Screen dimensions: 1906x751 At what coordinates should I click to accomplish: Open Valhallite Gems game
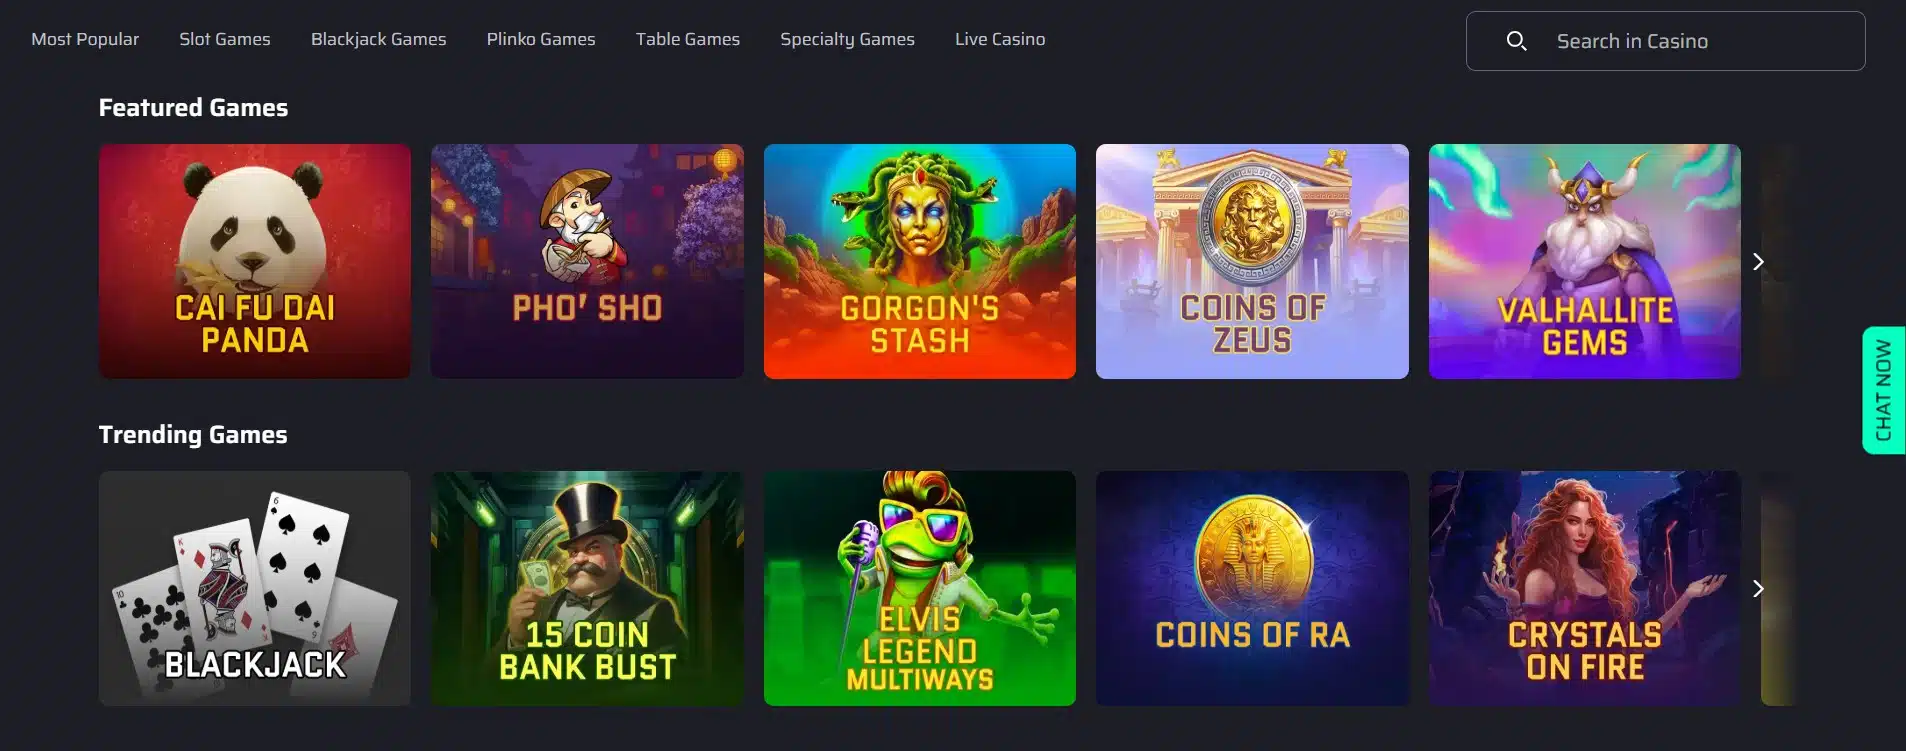tap(1585, 261)
